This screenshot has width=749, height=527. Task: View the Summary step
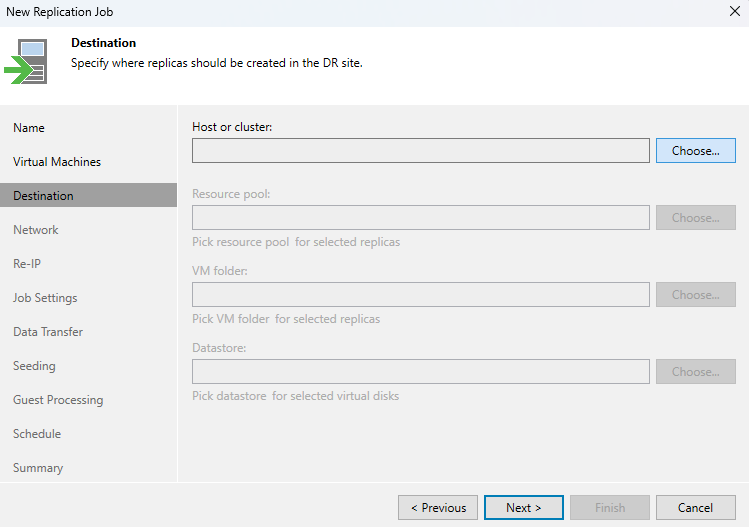tap(38, 468)
